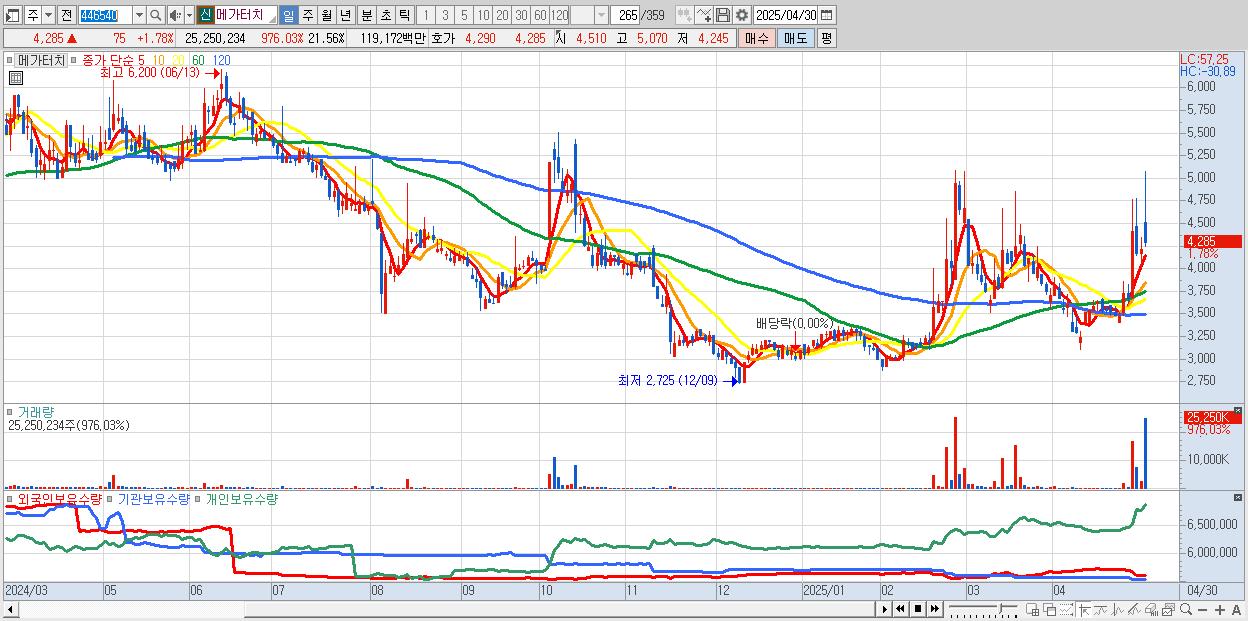Switch to 년 yearly chart period
The image size is (1248, 621).
click(x=345, y=15)
